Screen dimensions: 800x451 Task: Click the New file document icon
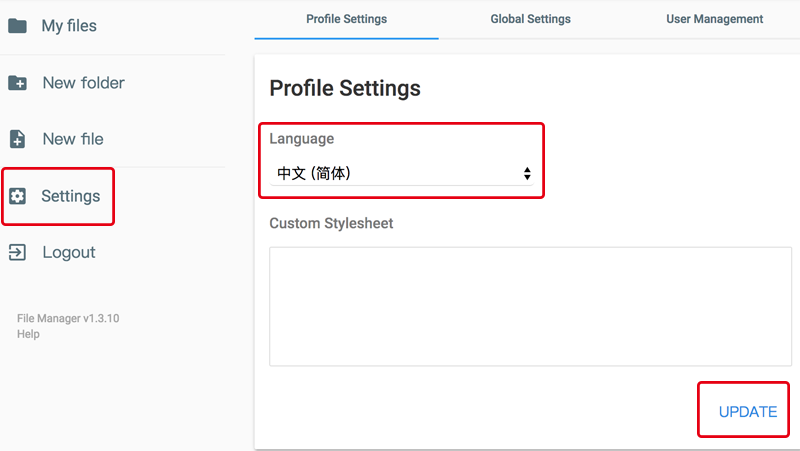pyautogui.click(x=17, y=139)
